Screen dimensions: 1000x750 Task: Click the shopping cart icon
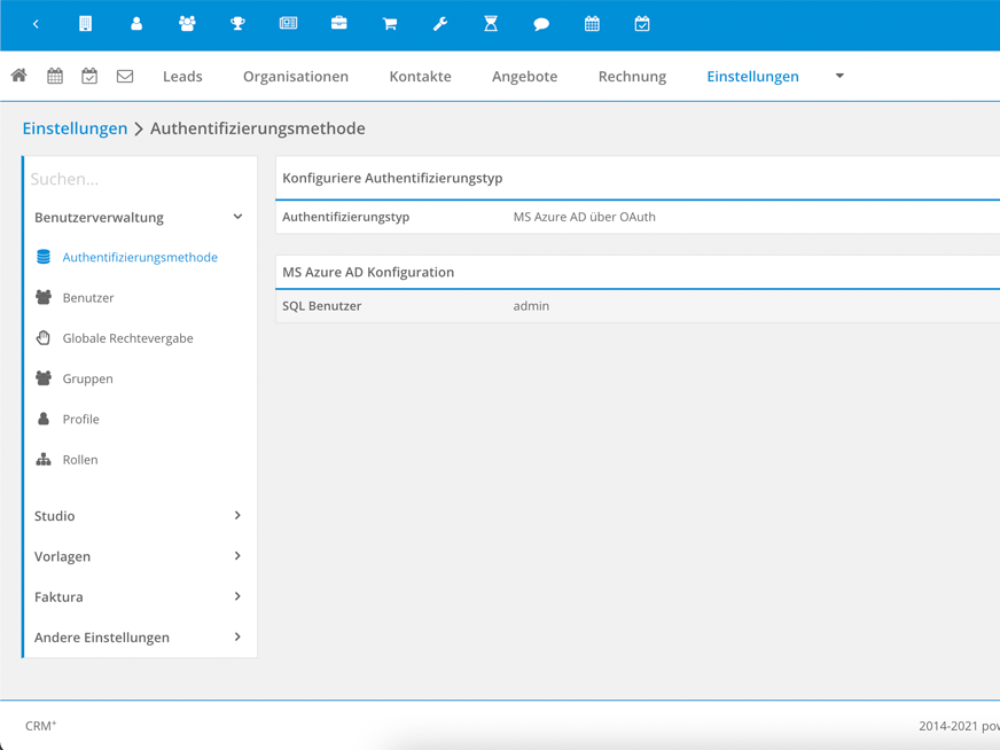point(390,24)
